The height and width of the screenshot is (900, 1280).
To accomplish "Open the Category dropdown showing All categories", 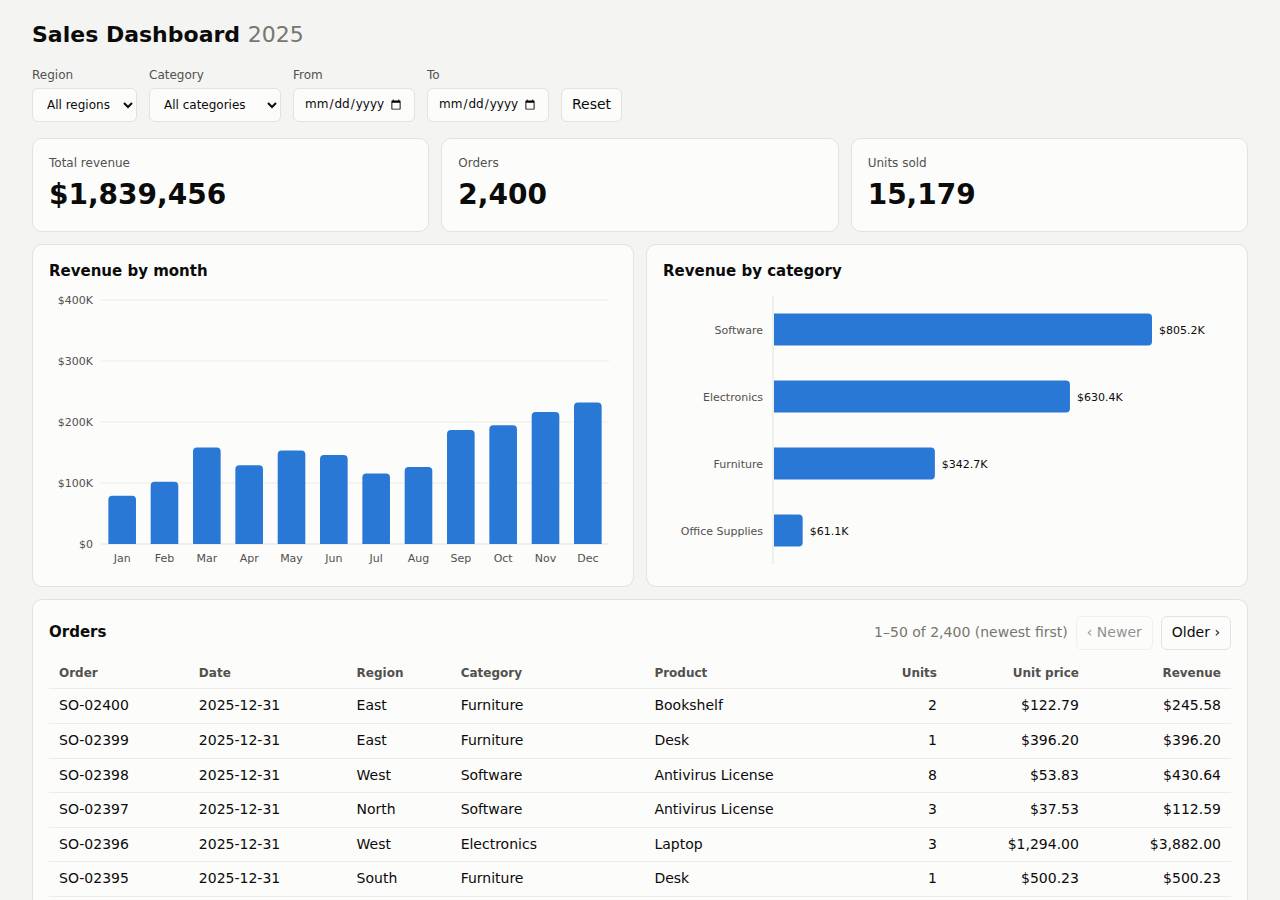I will pyautogui.click(x=215, y=105).
